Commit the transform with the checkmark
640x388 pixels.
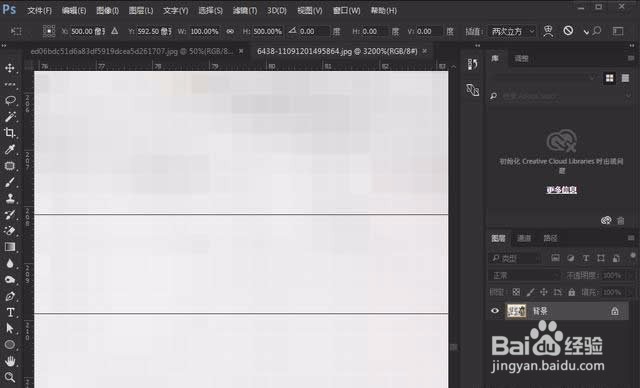586,32
